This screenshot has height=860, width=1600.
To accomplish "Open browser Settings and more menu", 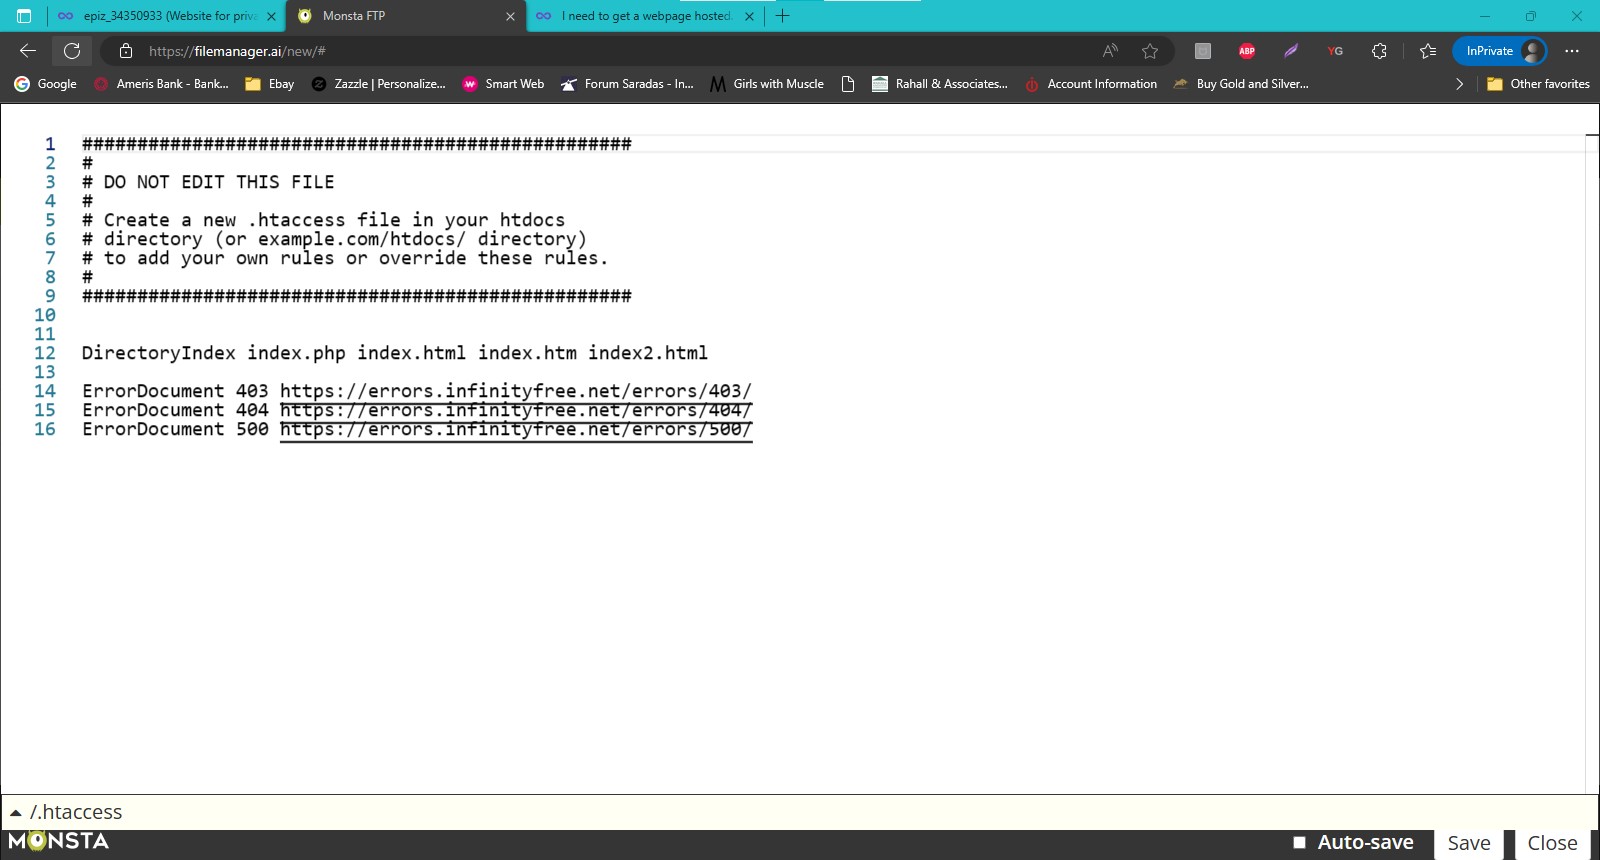I will pos(1572,51).
